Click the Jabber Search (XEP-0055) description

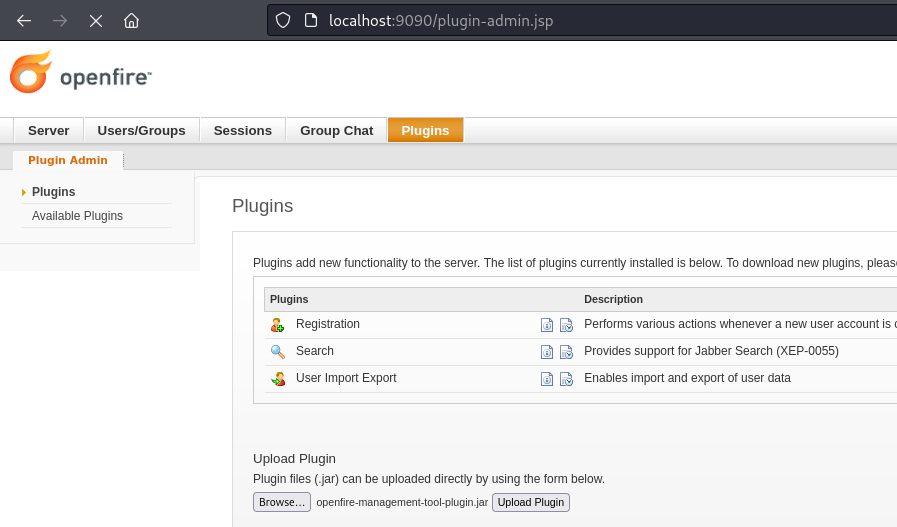(x=711, y=351)
